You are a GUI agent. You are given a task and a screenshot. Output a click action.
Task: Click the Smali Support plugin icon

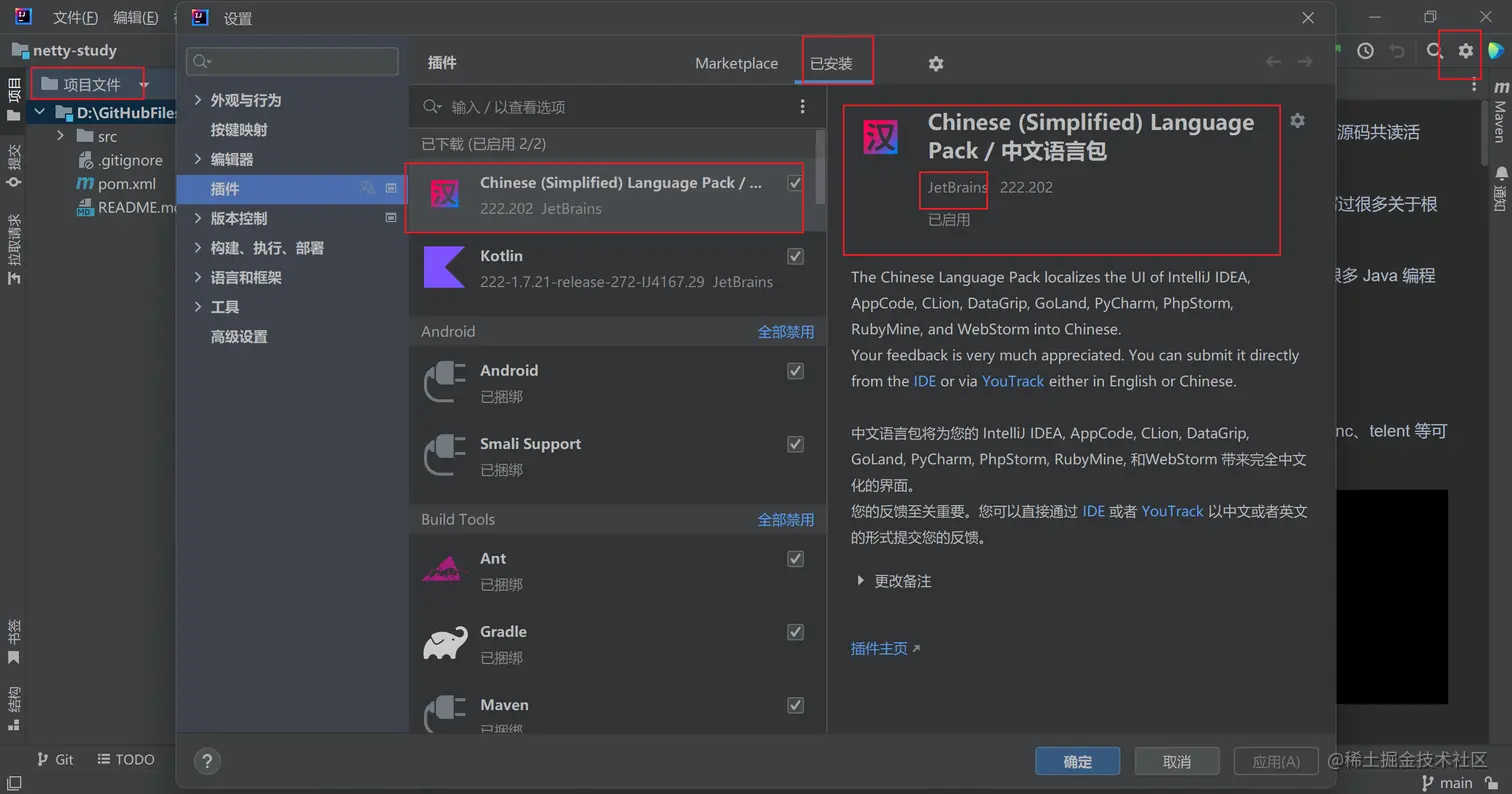(444, 455)
